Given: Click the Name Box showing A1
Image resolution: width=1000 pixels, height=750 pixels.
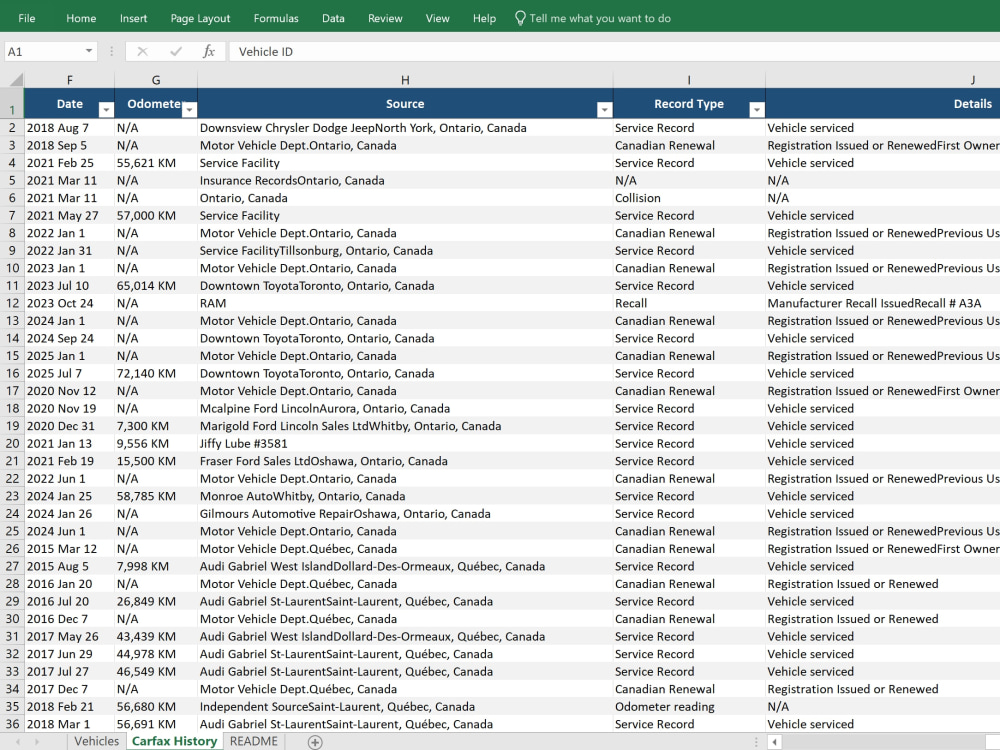Looking at the screenshot, I should (x=43, y=52).
